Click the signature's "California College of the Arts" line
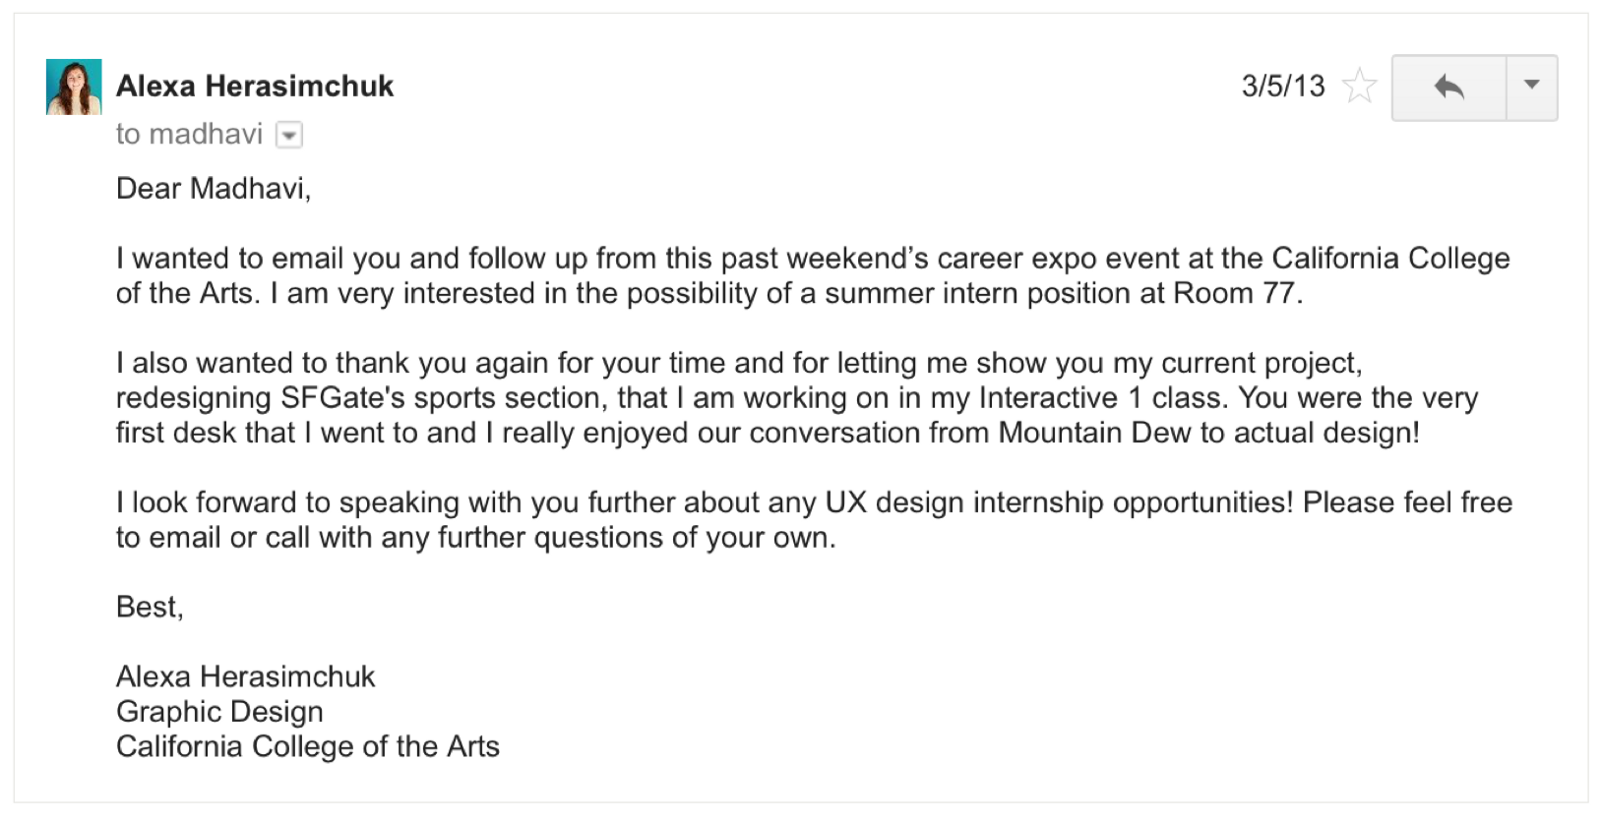Viewport: 1600px width, 818px height. pyautogui.click(x=307, y=747)
